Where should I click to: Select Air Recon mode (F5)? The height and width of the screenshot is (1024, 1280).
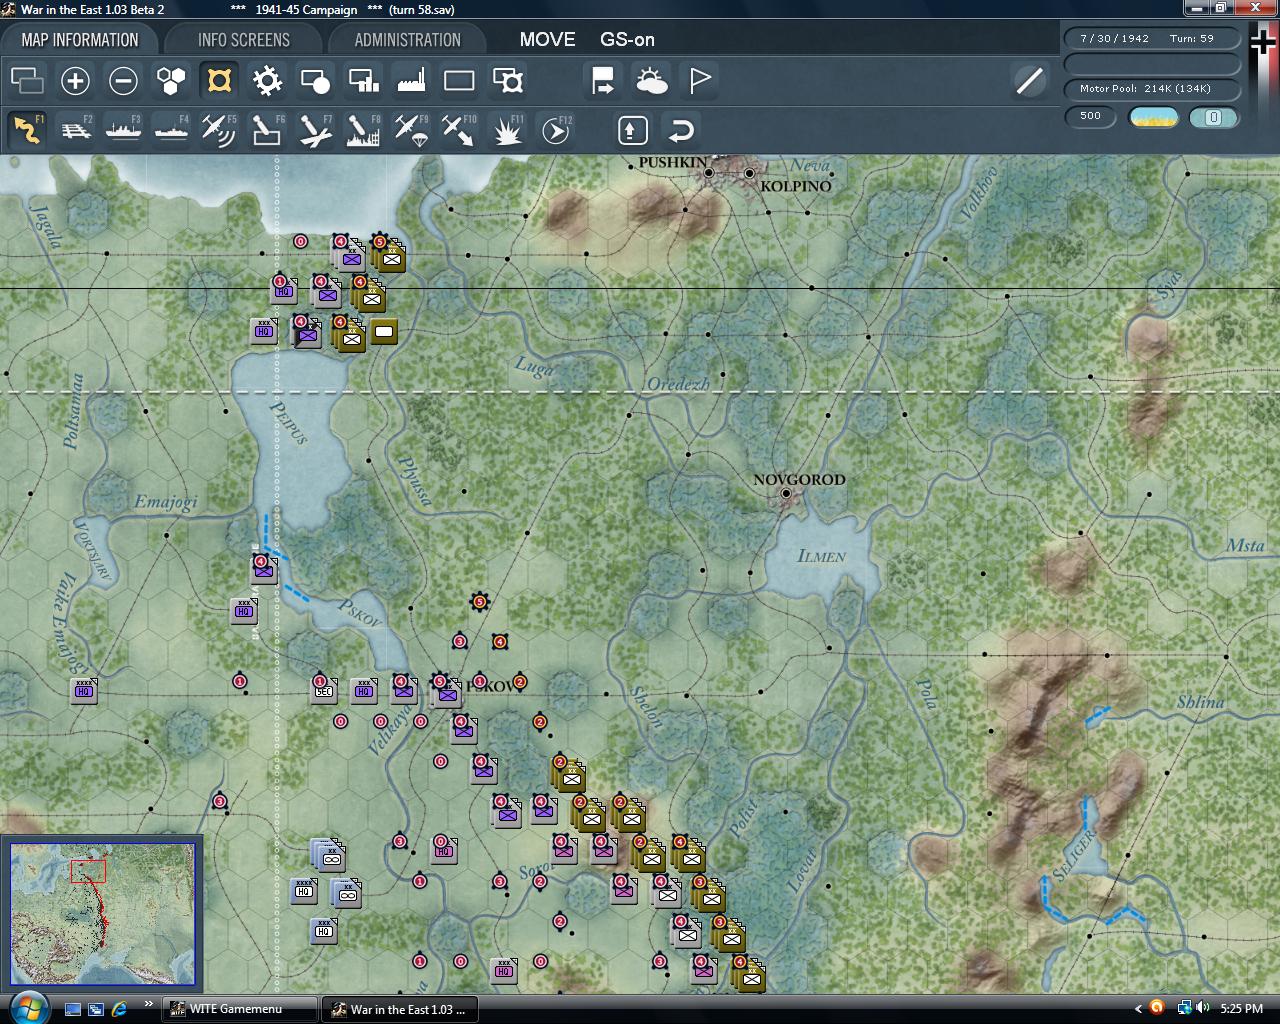click(x=219, y=130)
